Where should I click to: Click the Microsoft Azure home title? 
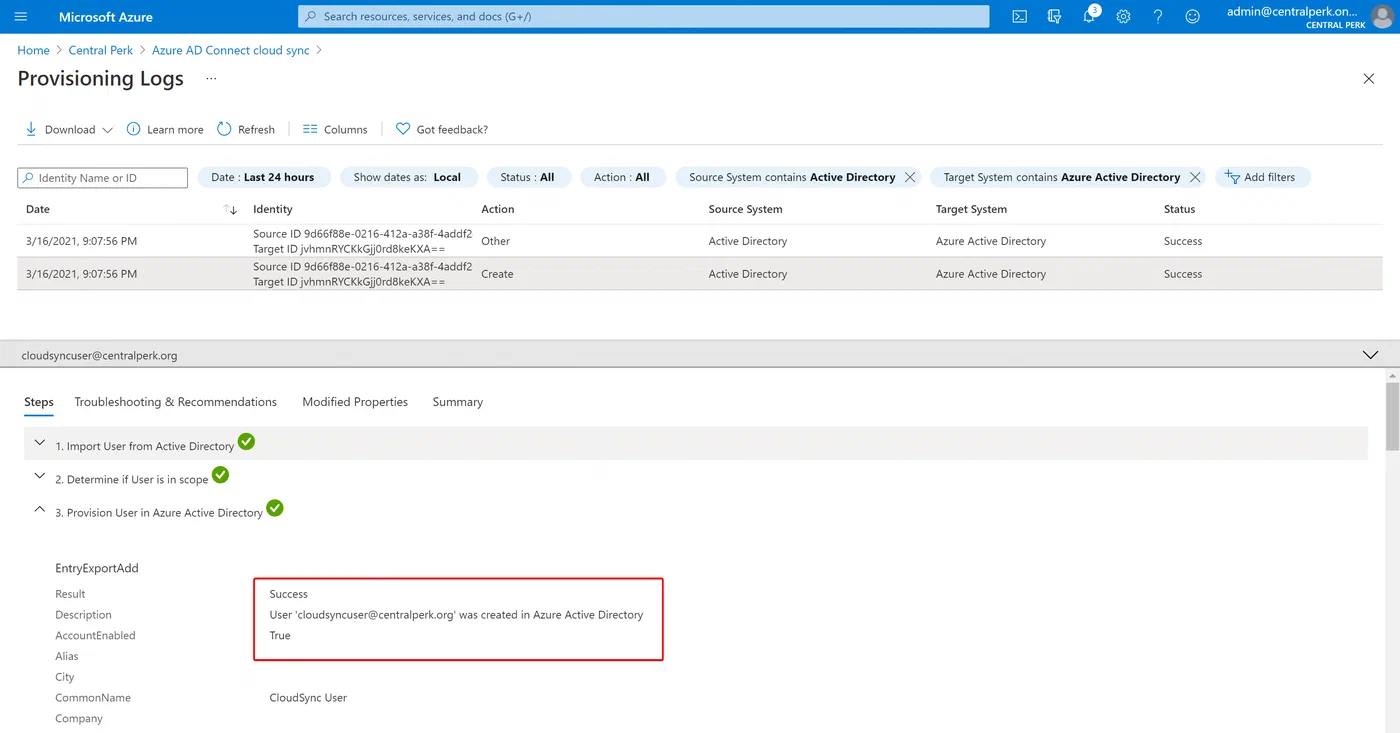point(106,17)
